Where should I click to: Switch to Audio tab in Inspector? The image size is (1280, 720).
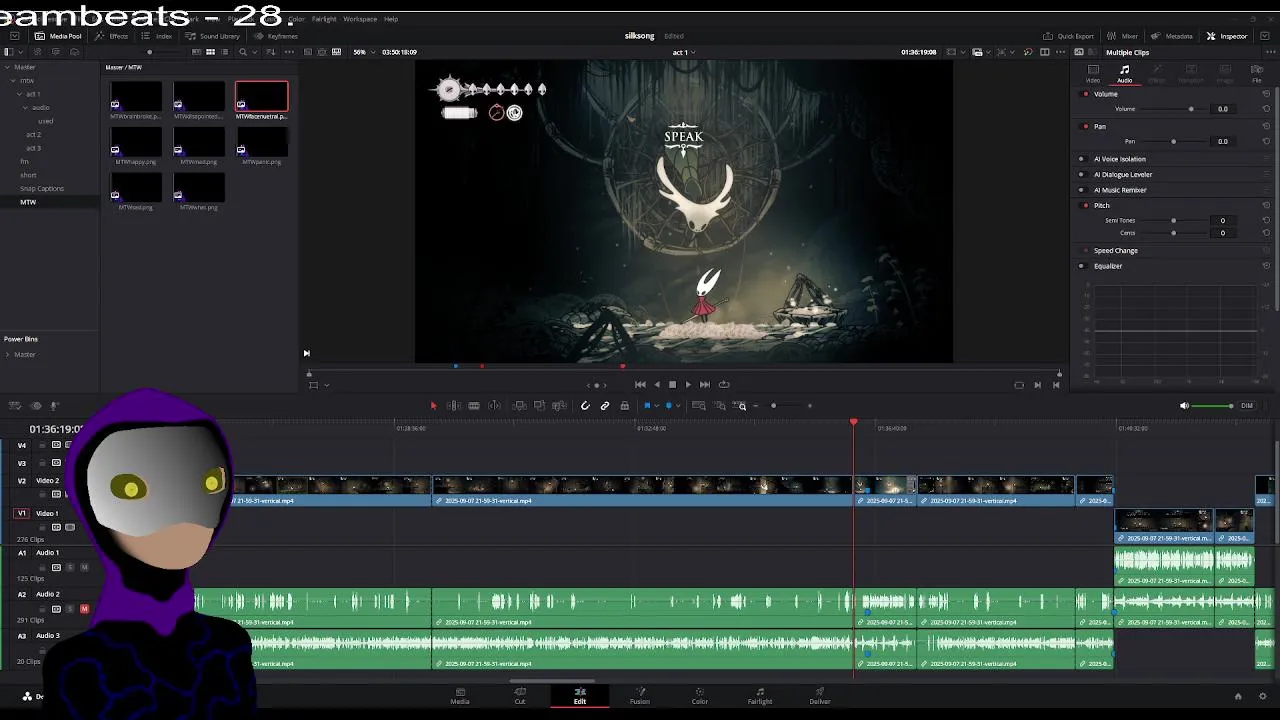[1125, 73]
